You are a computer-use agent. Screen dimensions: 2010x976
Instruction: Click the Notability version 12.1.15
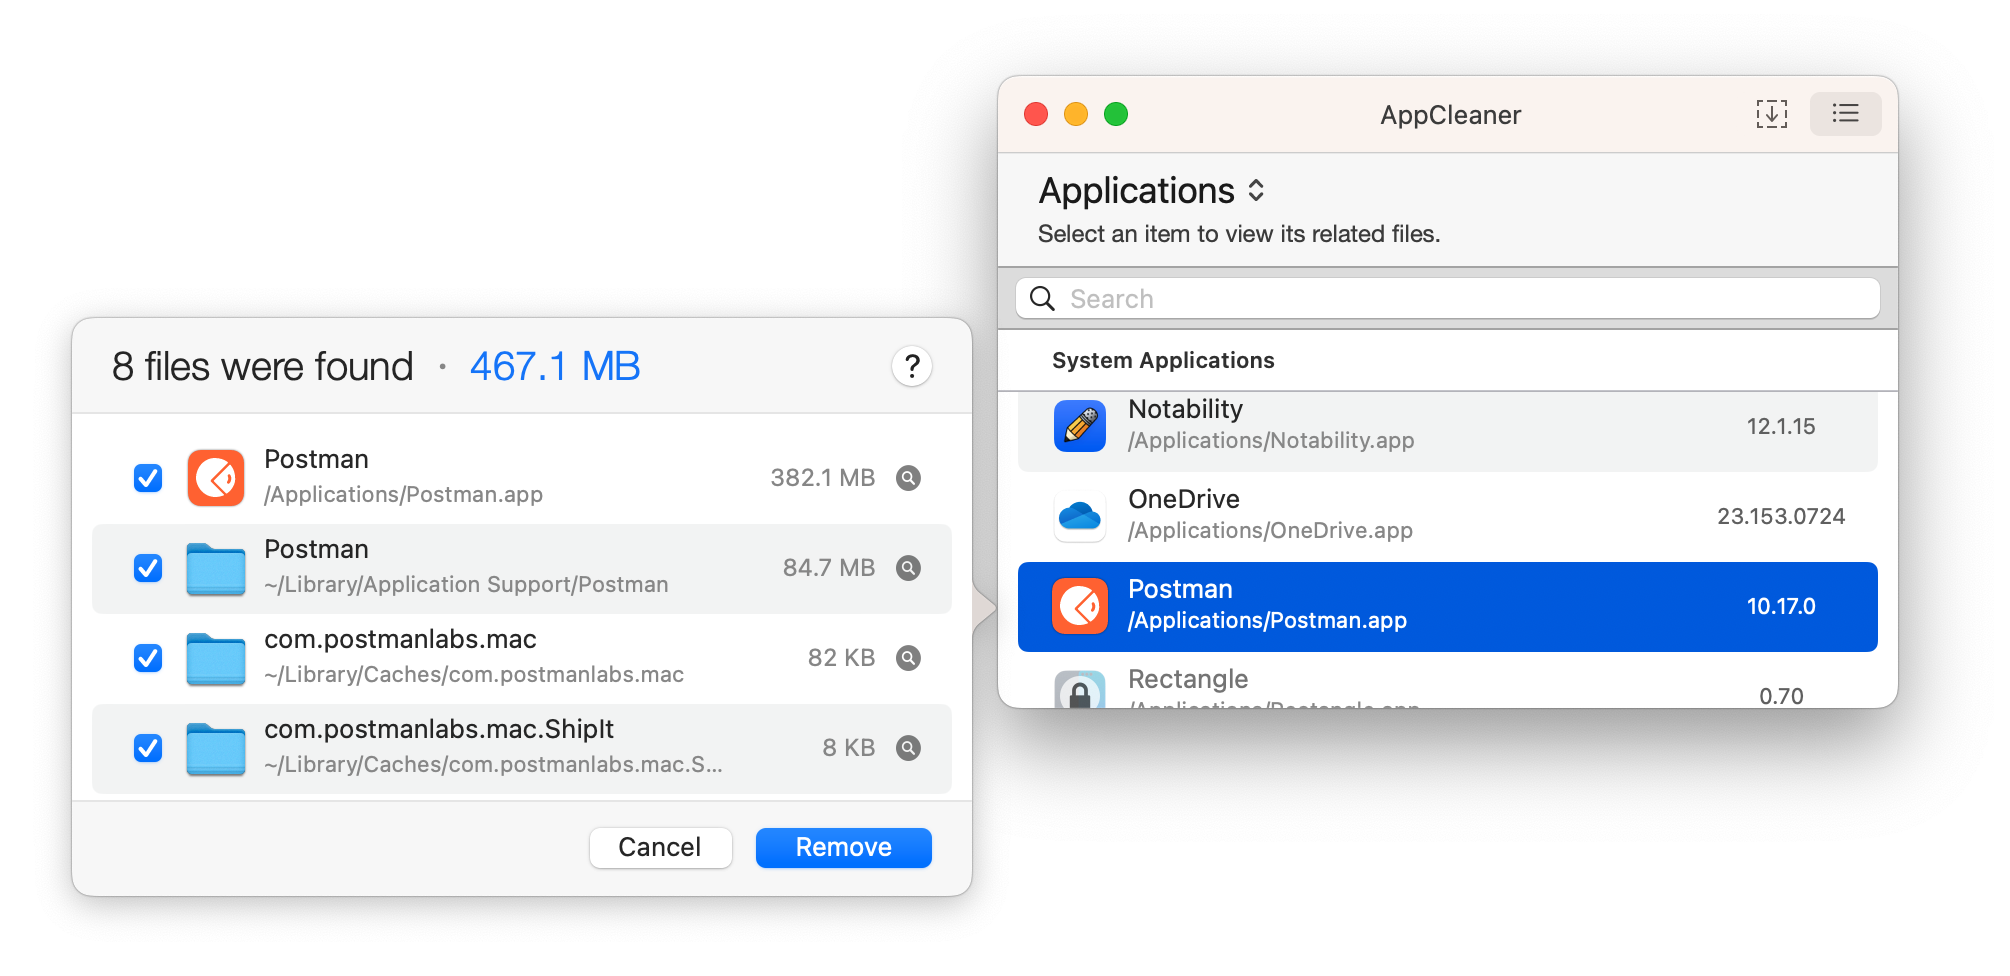tap(1781, 426)
